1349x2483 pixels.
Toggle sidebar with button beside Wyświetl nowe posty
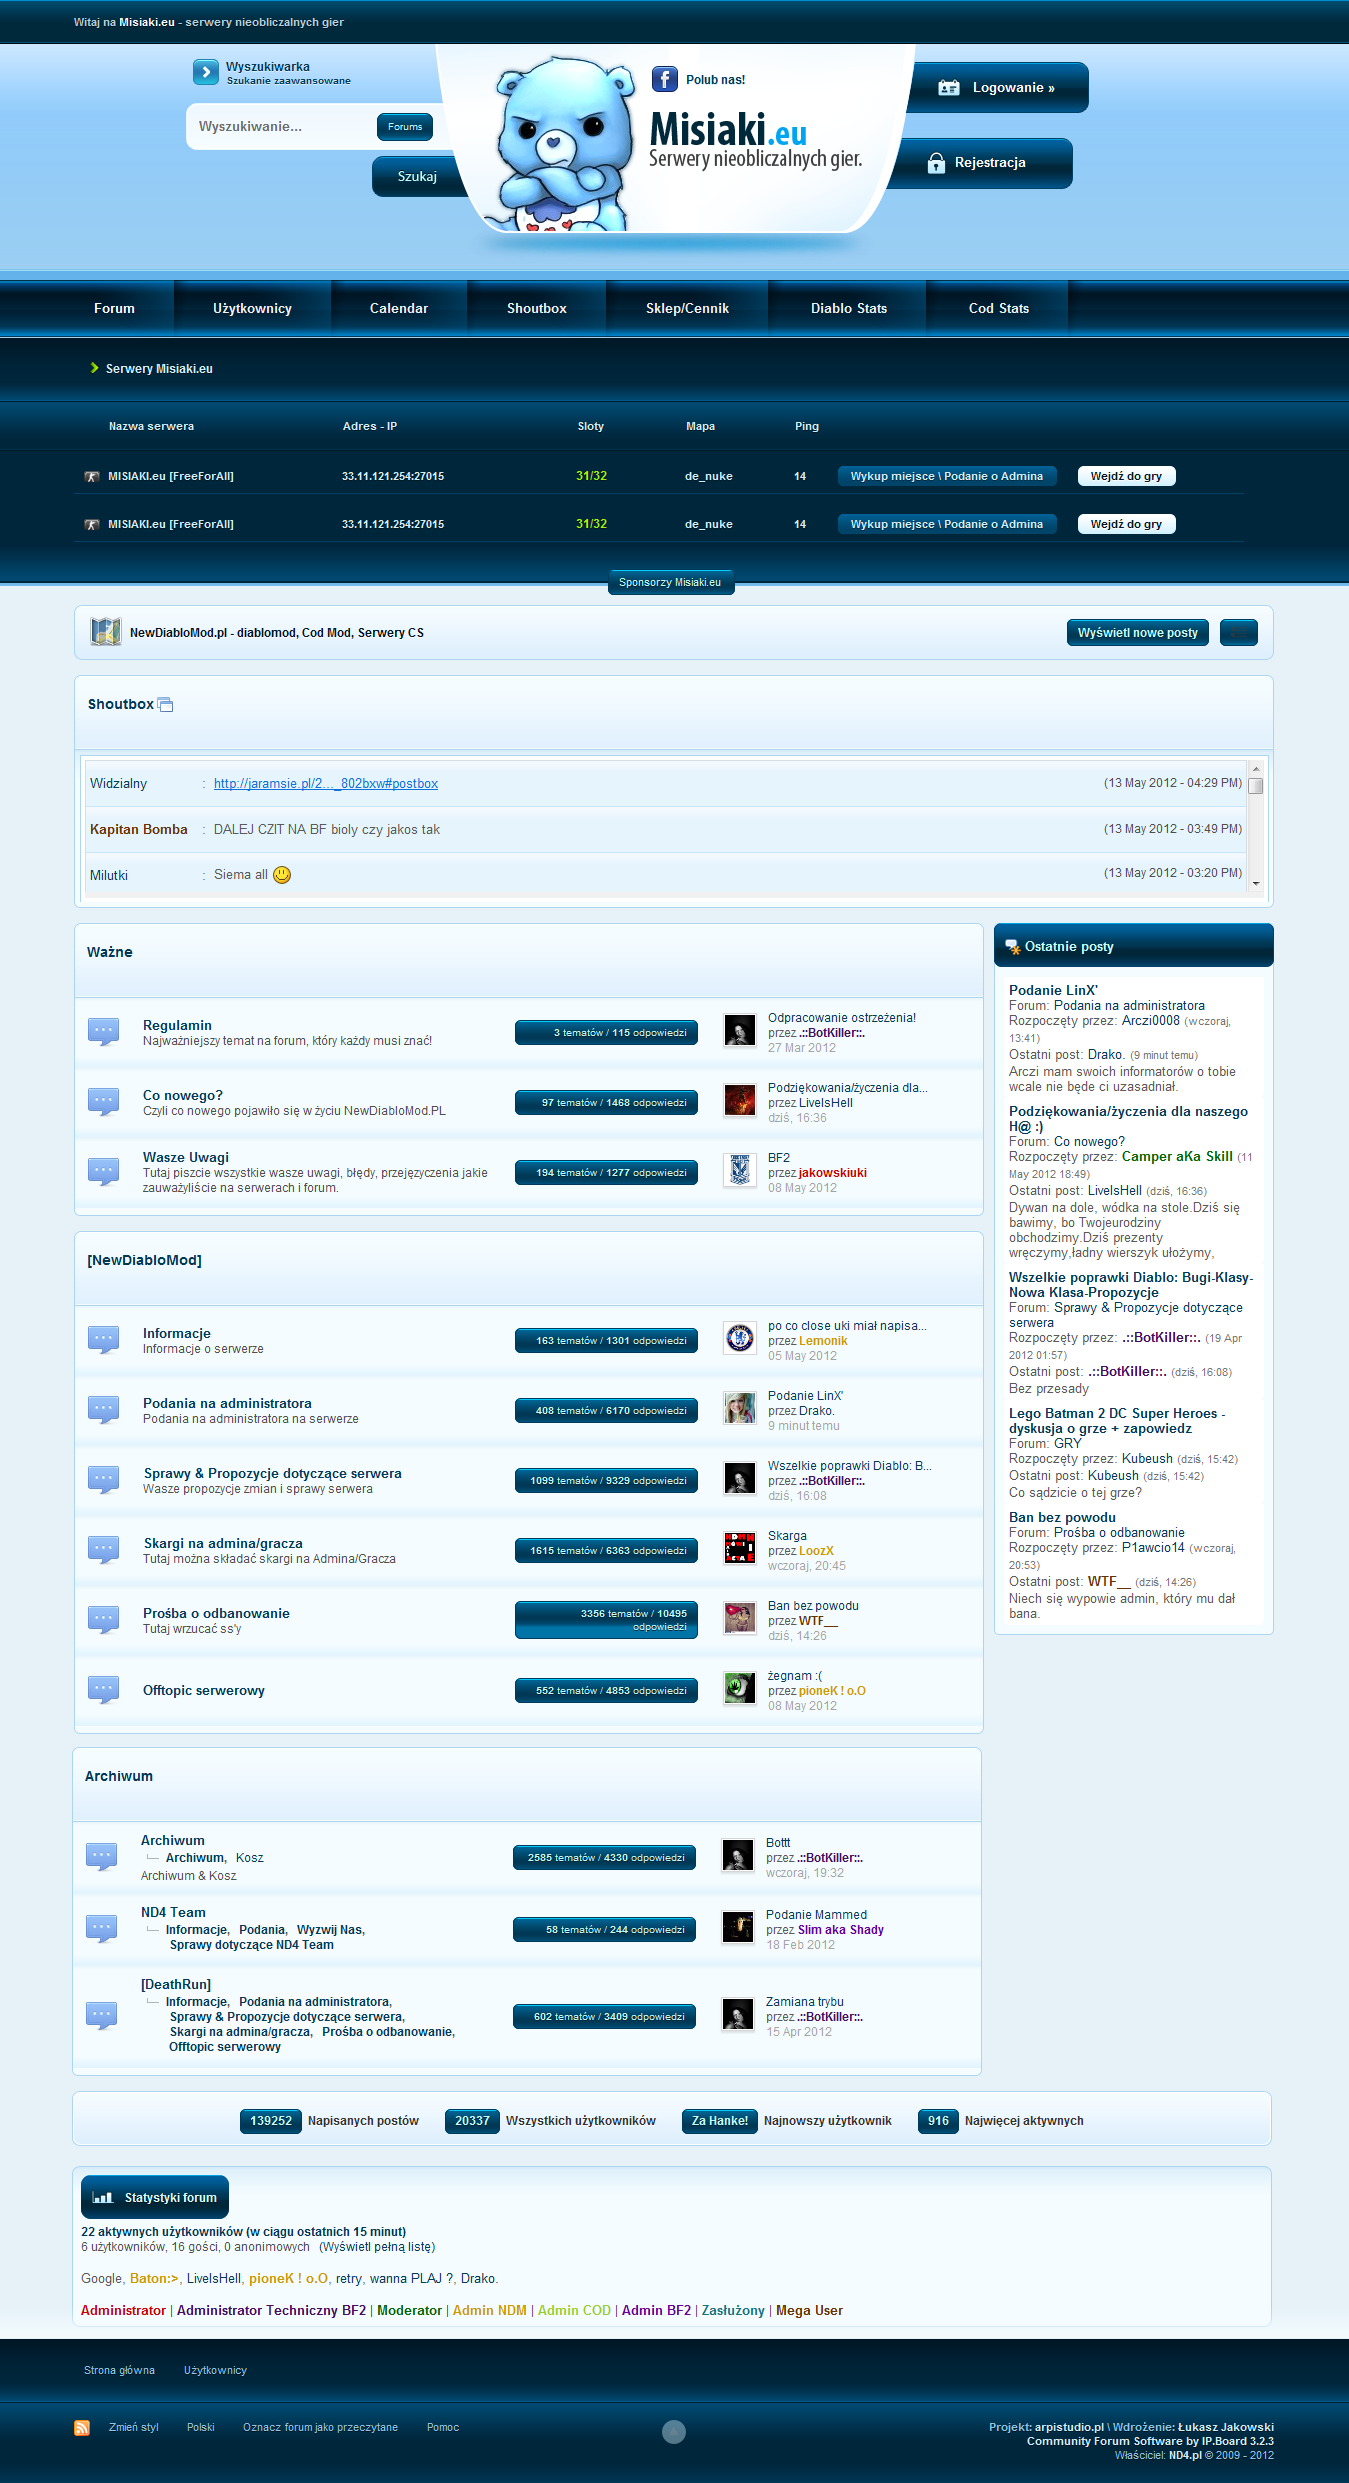1239,633
